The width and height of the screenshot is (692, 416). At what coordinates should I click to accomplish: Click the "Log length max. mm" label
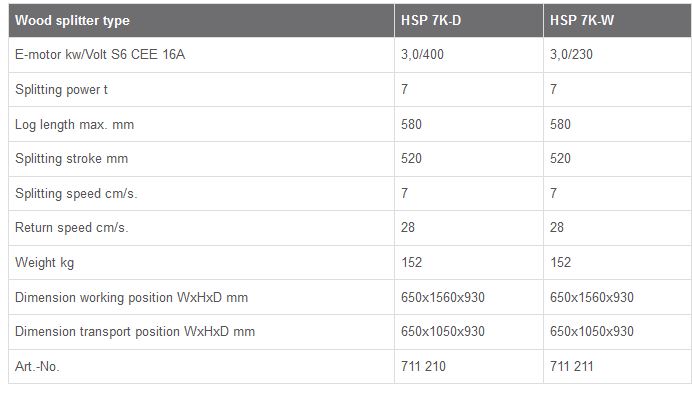click(73, 125)
